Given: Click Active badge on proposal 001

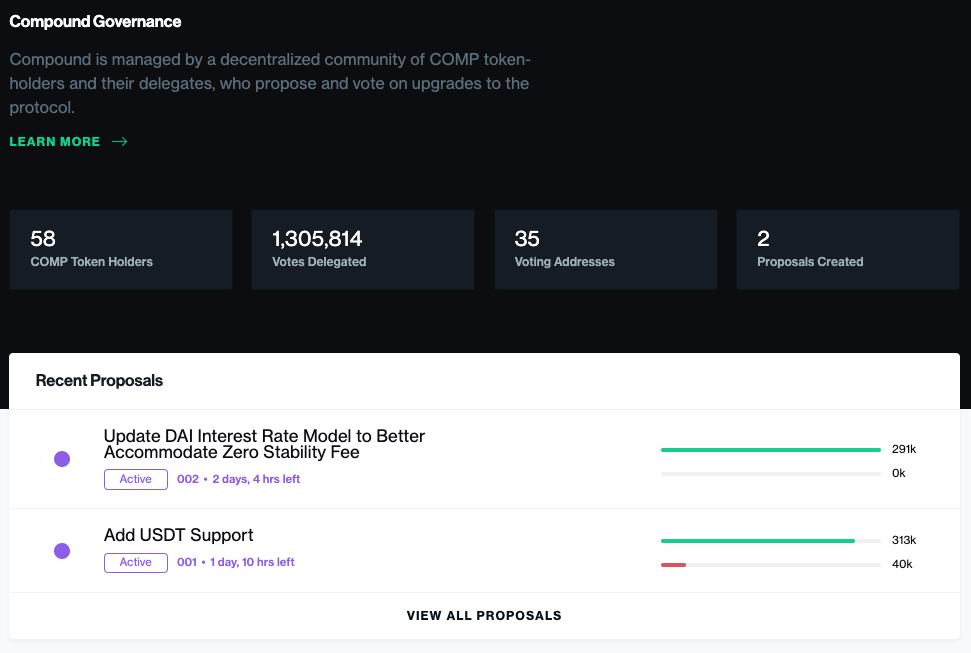Looking at the screenshot, I should [136, 563].
